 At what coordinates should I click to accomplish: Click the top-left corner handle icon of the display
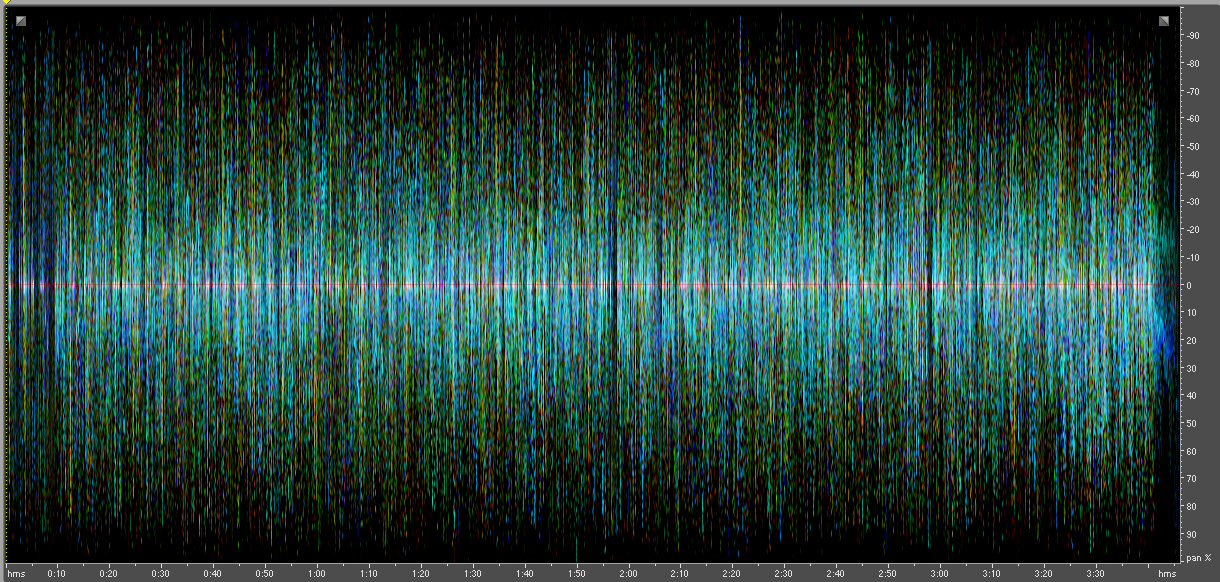coord(21,20)
